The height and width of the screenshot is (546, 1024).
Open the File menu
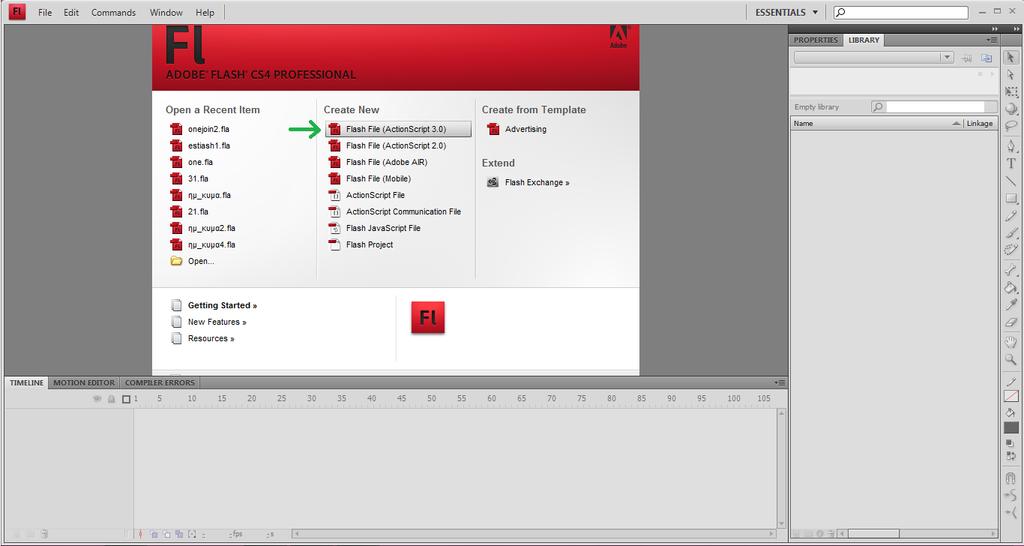click(44, 12)
